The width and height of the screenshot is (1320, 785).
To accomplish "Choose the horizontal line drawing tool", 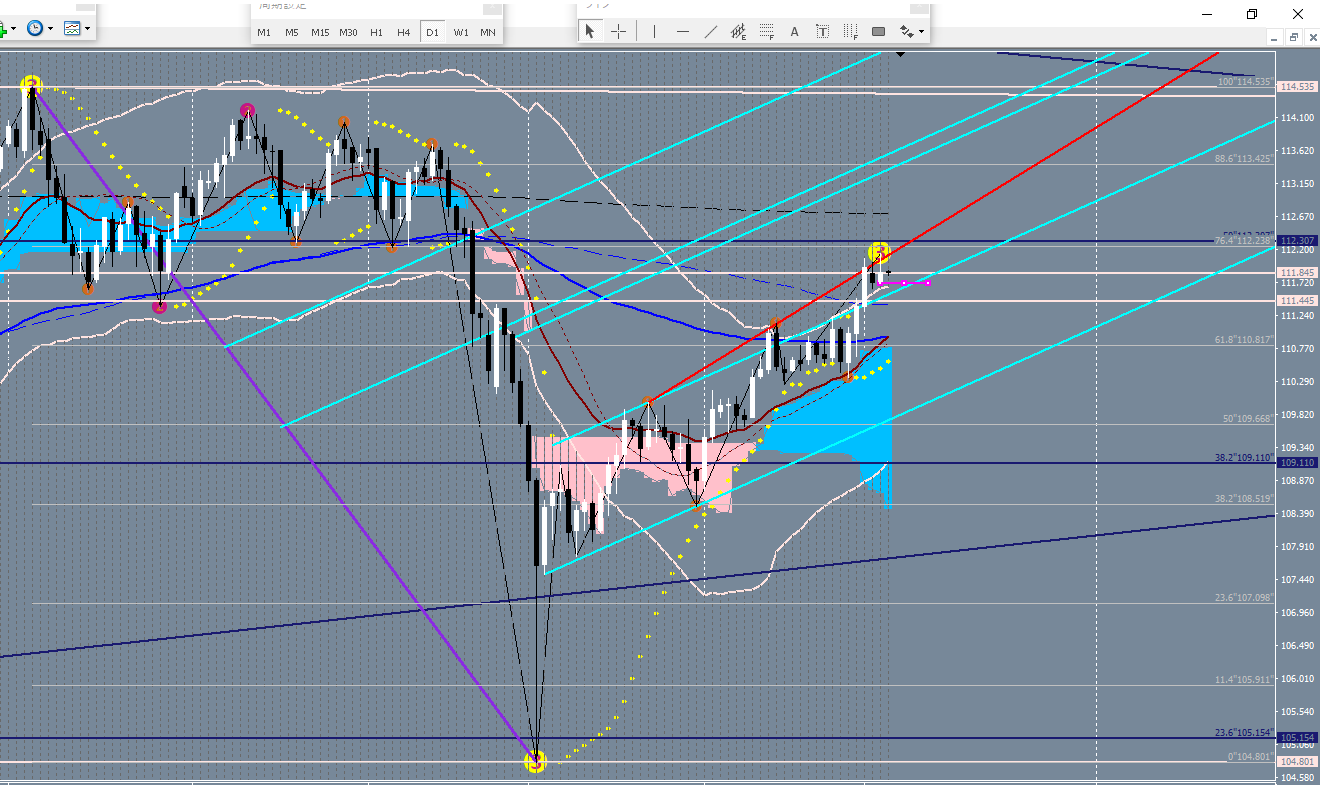I will 683,32.
